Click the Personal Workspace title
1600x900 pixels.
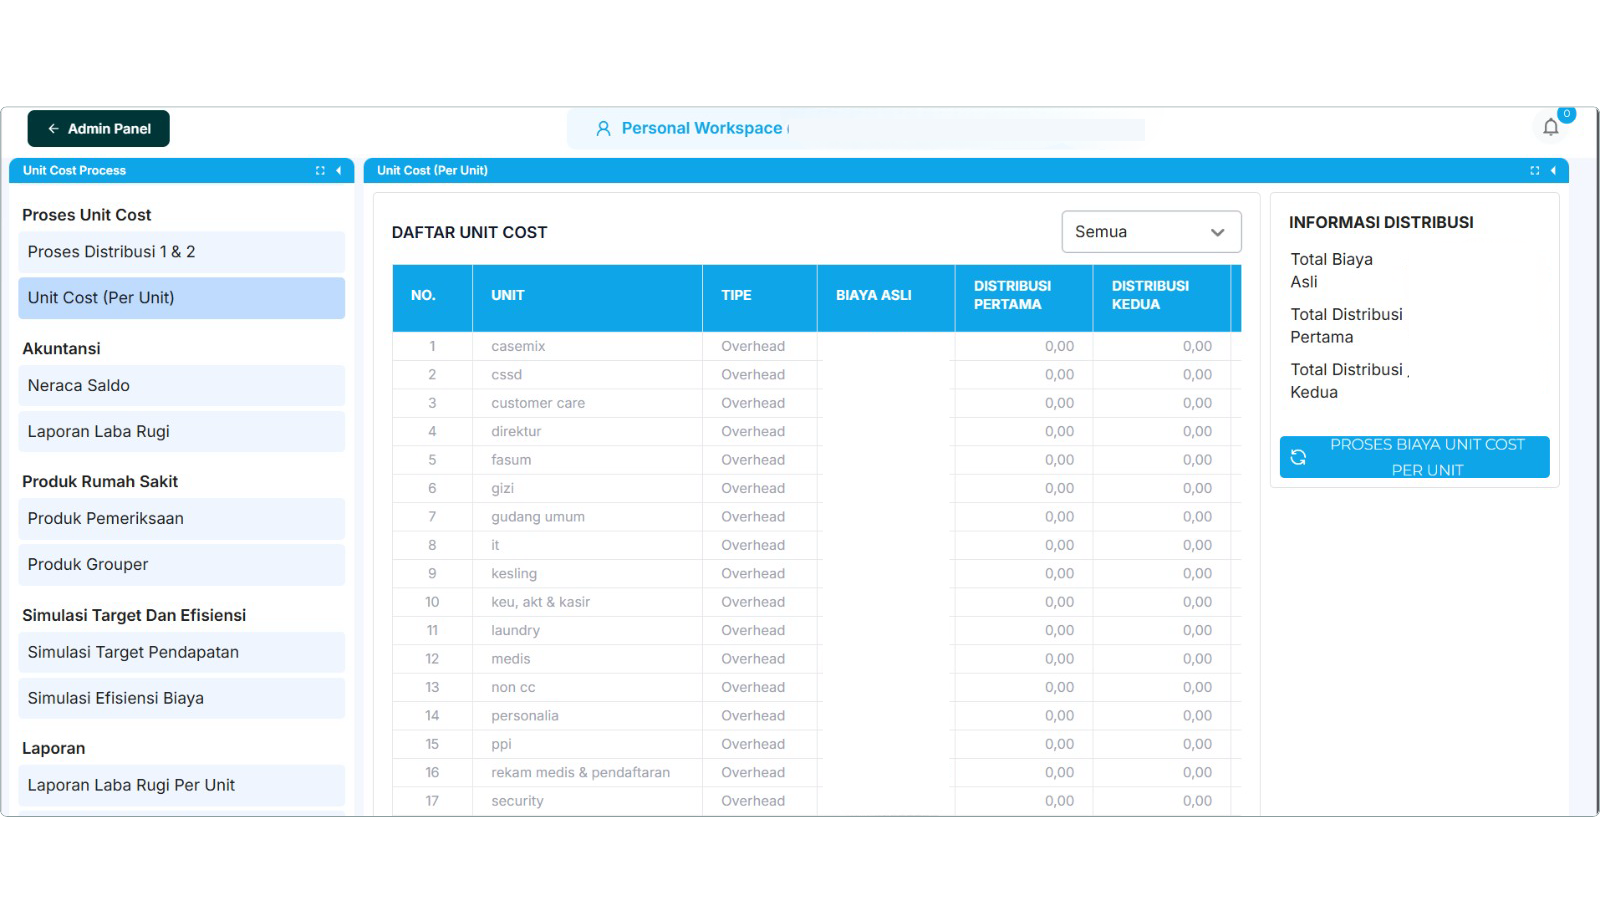click(702, 128)
